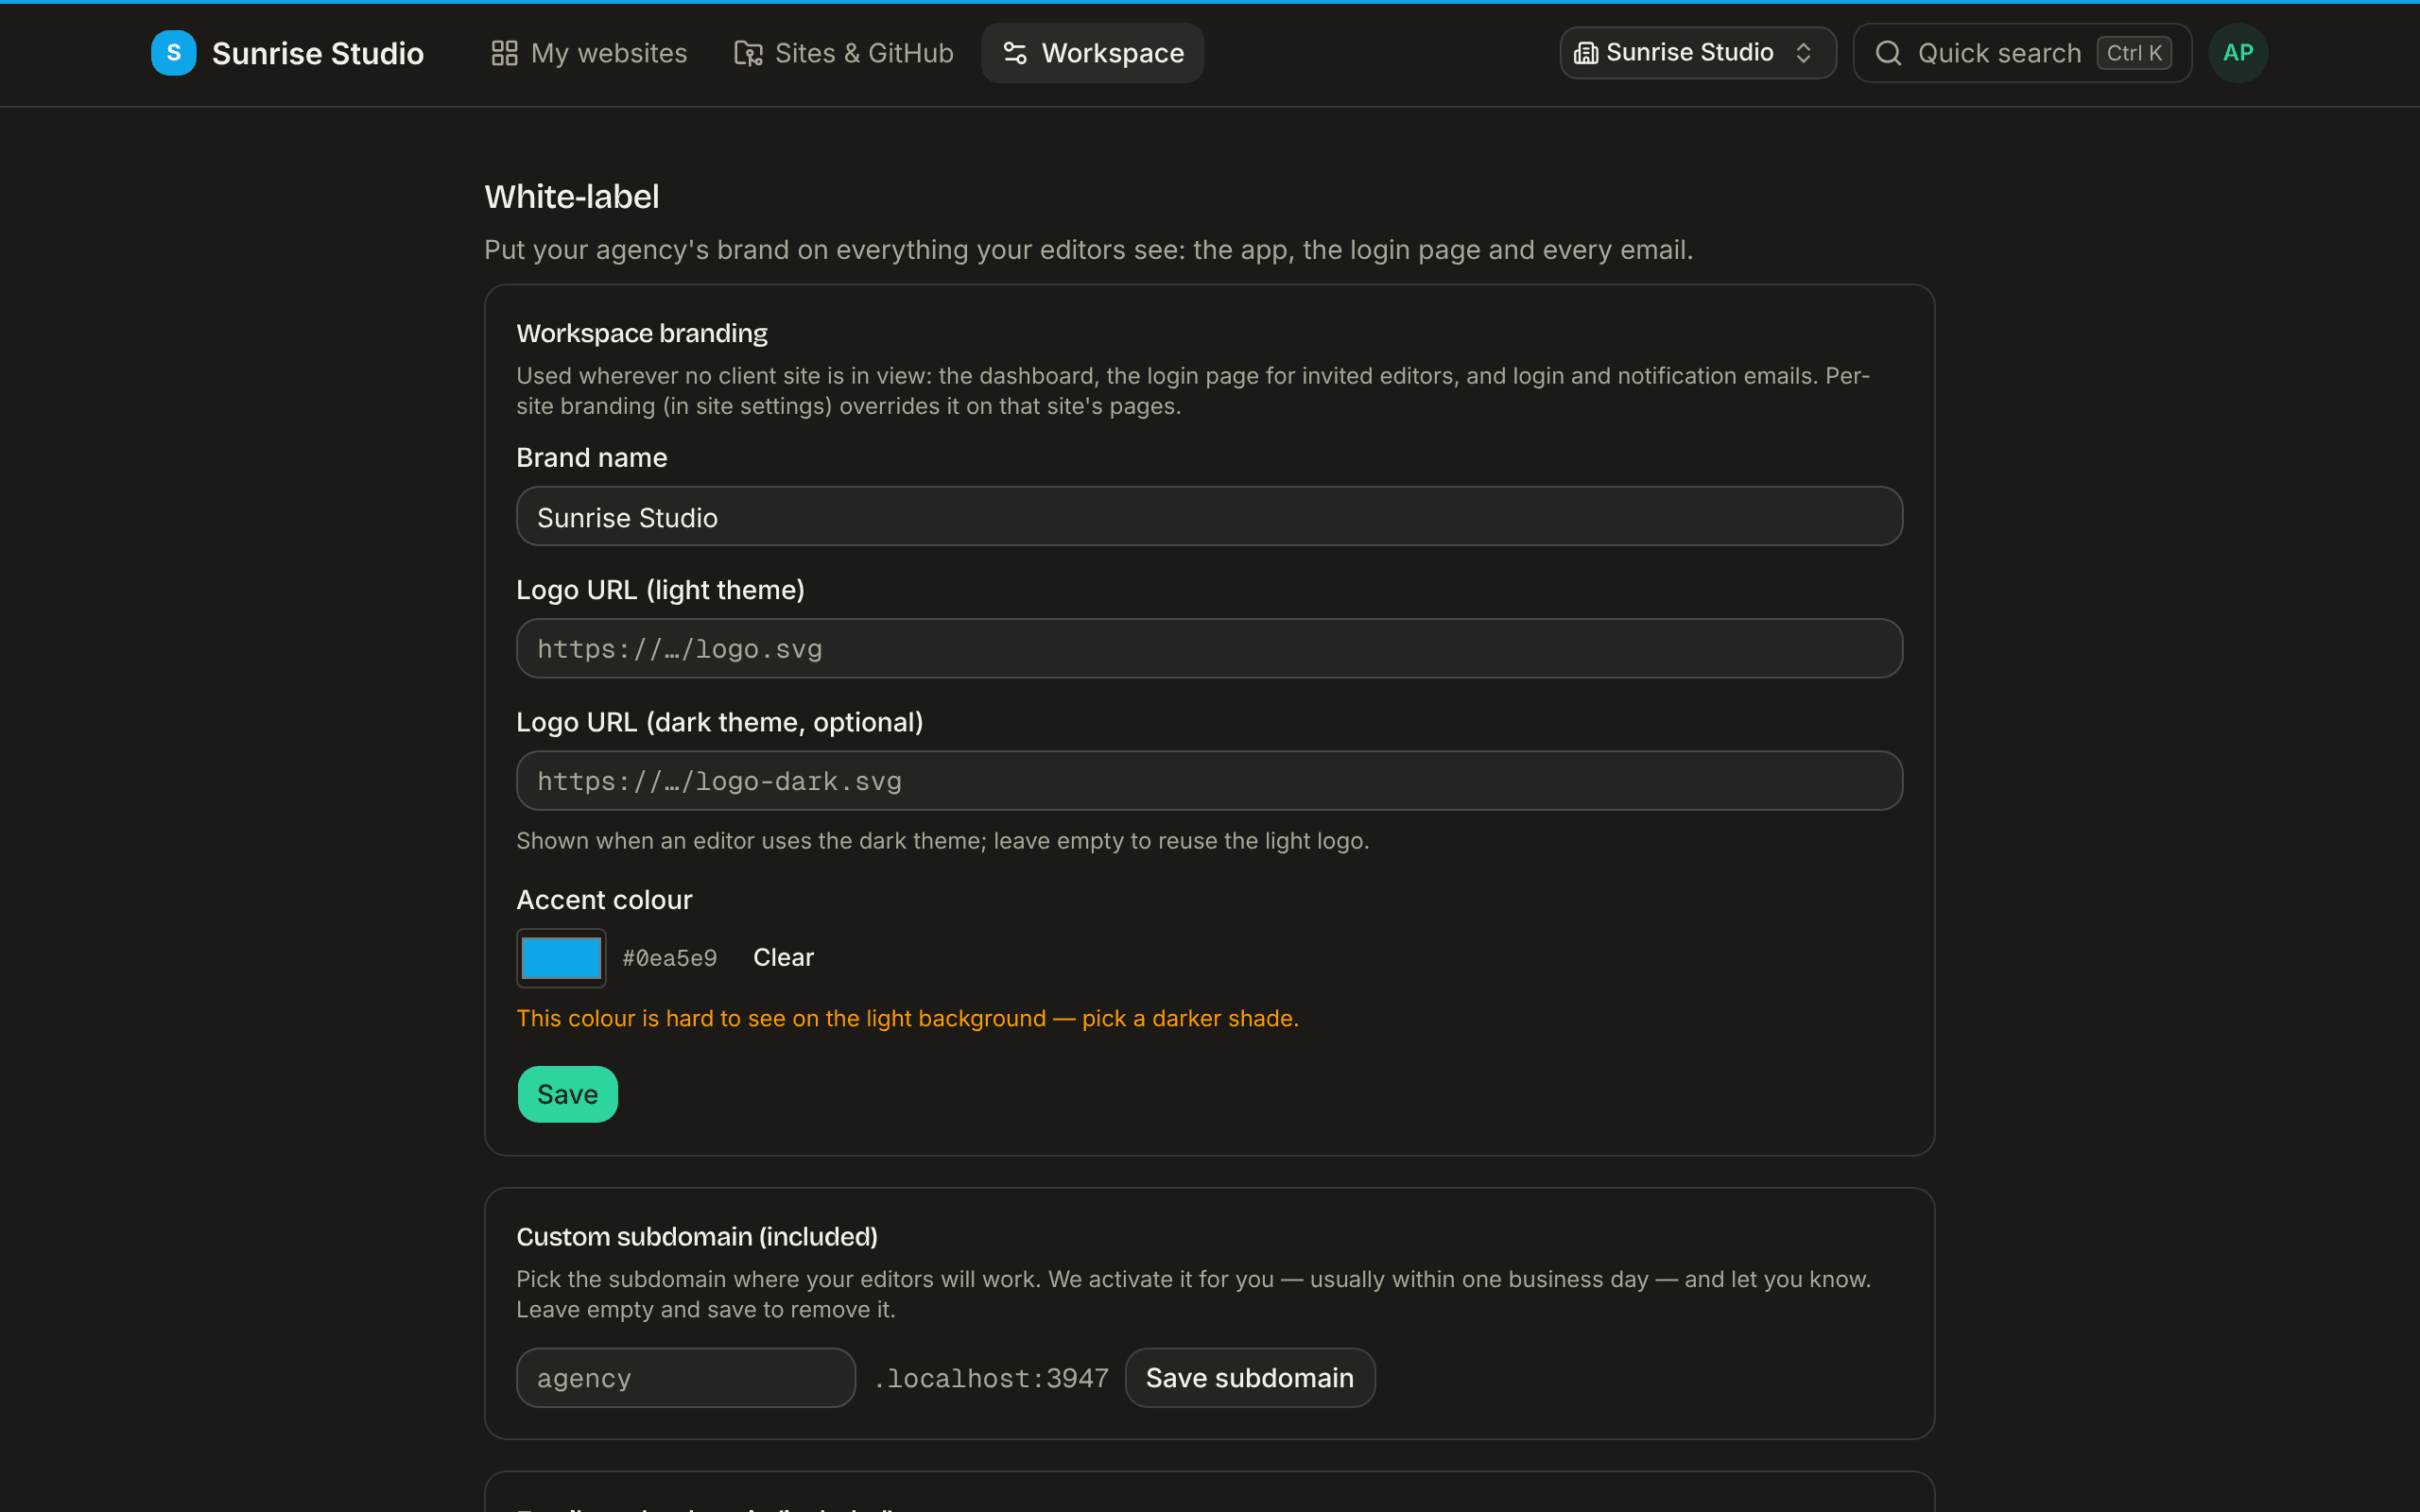Focus the Logo URL light theme field
Viewport: 2420px width, 1512px height.
pyautogui.click(x=1209, y=649)
